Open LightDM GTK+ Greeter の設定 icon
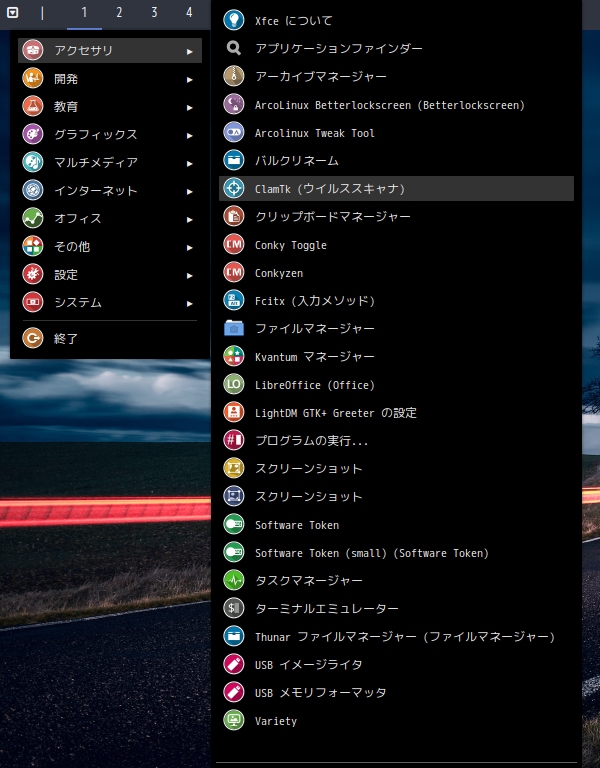The height and width of the screenshot is (768, 600). (x=234, y=412)
